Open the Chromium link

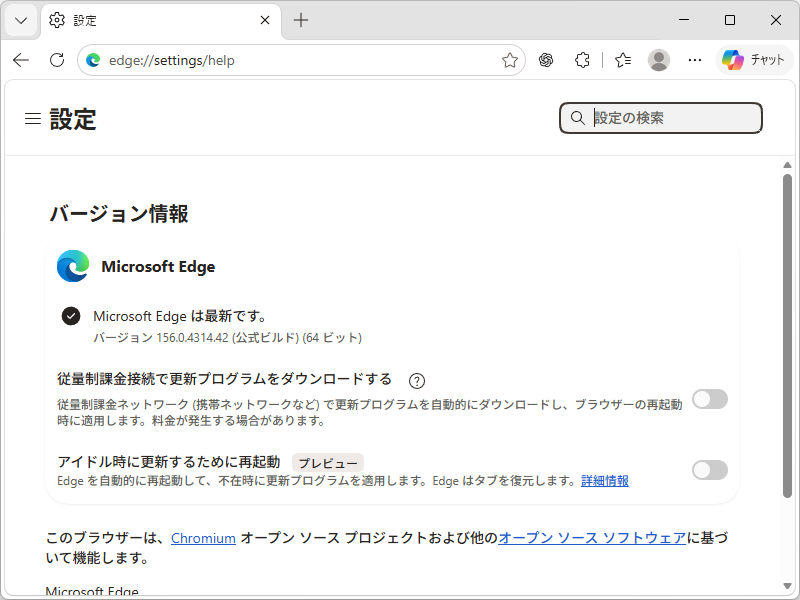click(203, 538)
